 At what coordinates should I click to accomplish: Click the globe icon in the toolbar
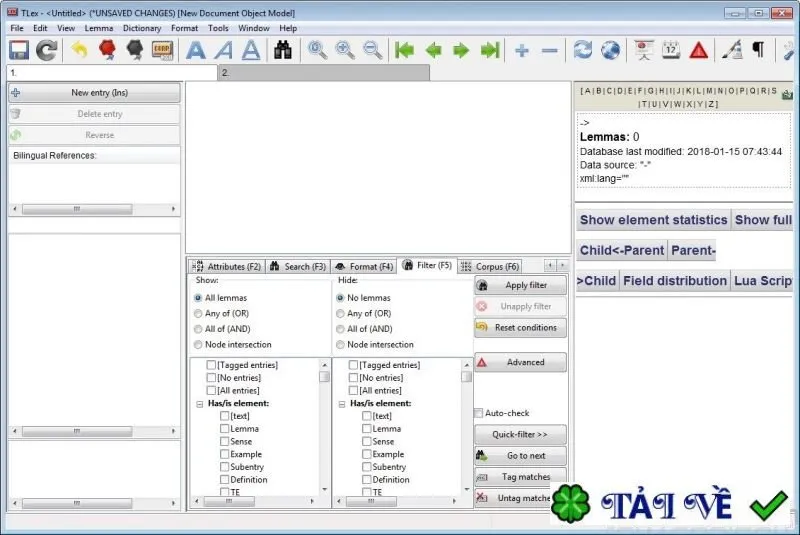[610, 50]
